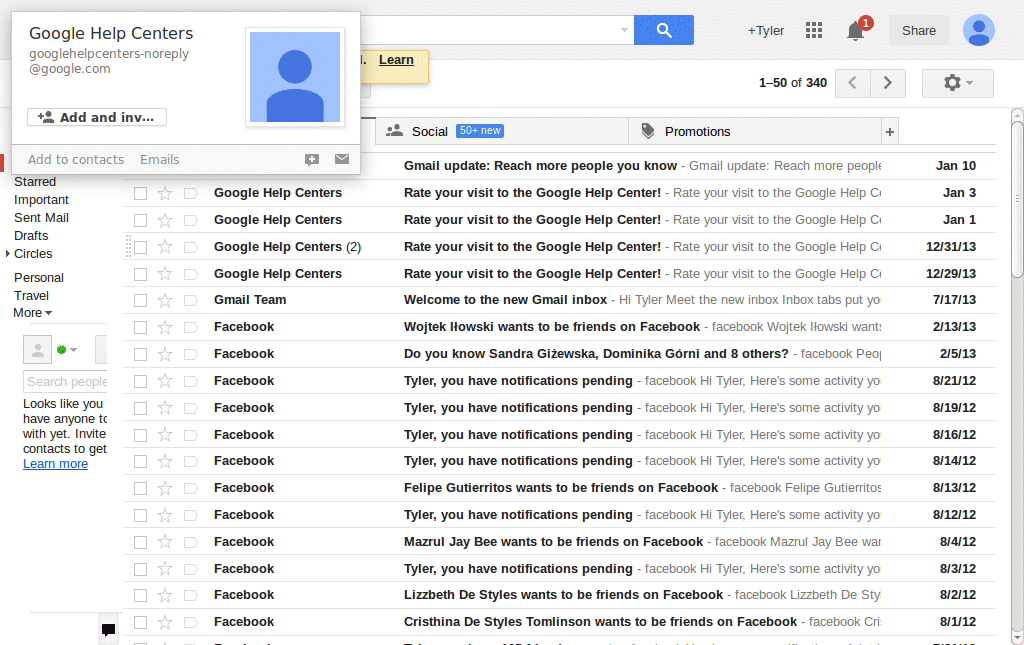Image resolution: width=1024 pixels, height=645 pixels.
Task: Open the +Tyler profile link
Action: point(765,31)
